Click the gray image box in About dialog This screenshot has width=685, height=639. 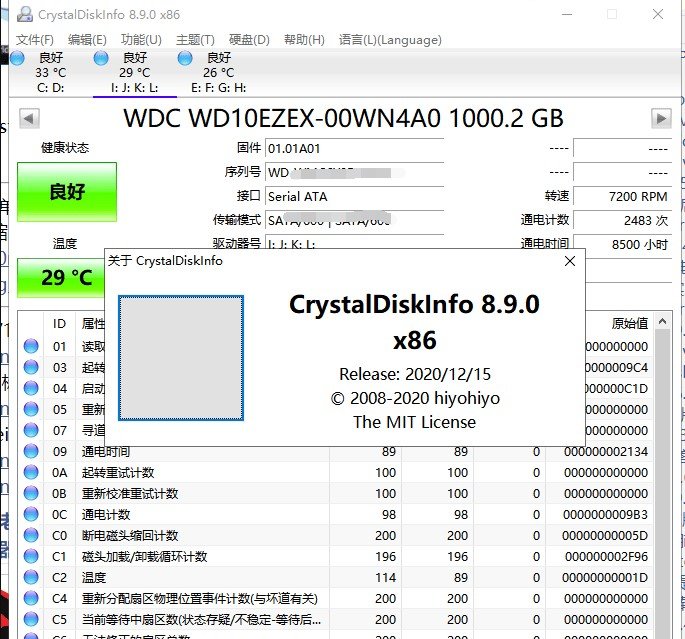(181, 358)
